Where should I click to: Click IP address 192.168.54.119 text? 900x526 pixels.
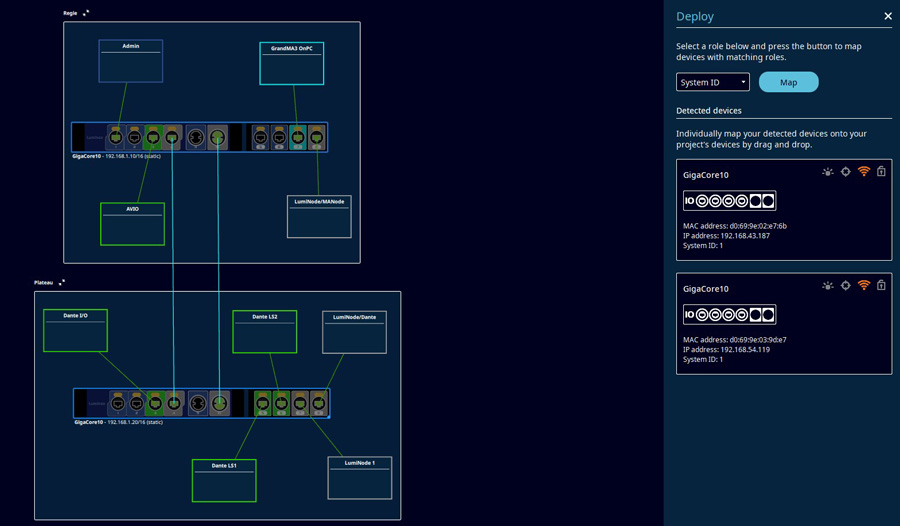726,349
